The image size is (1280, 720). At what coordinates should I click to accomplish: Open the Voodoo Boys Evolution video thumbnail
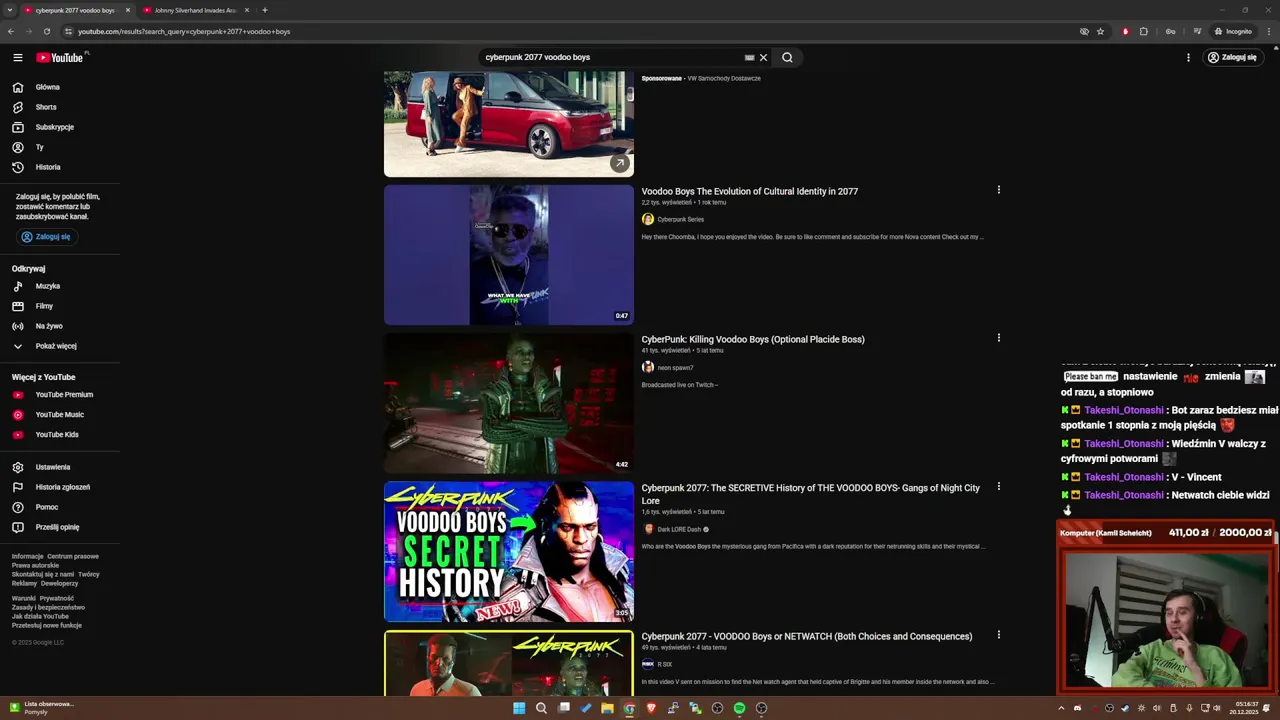click(x=509, y=255)
